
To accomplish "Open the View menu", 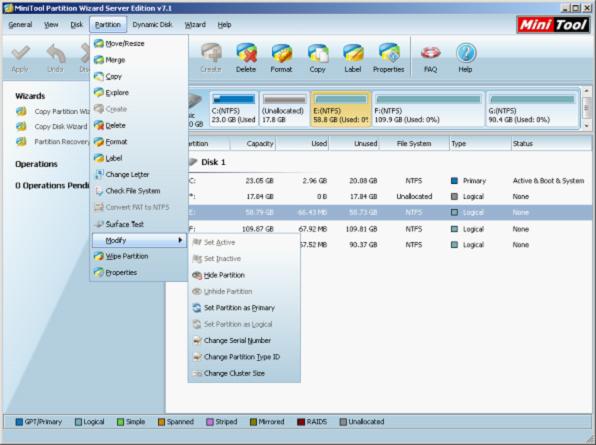I will pyautogui.click(x=51, y=25).
